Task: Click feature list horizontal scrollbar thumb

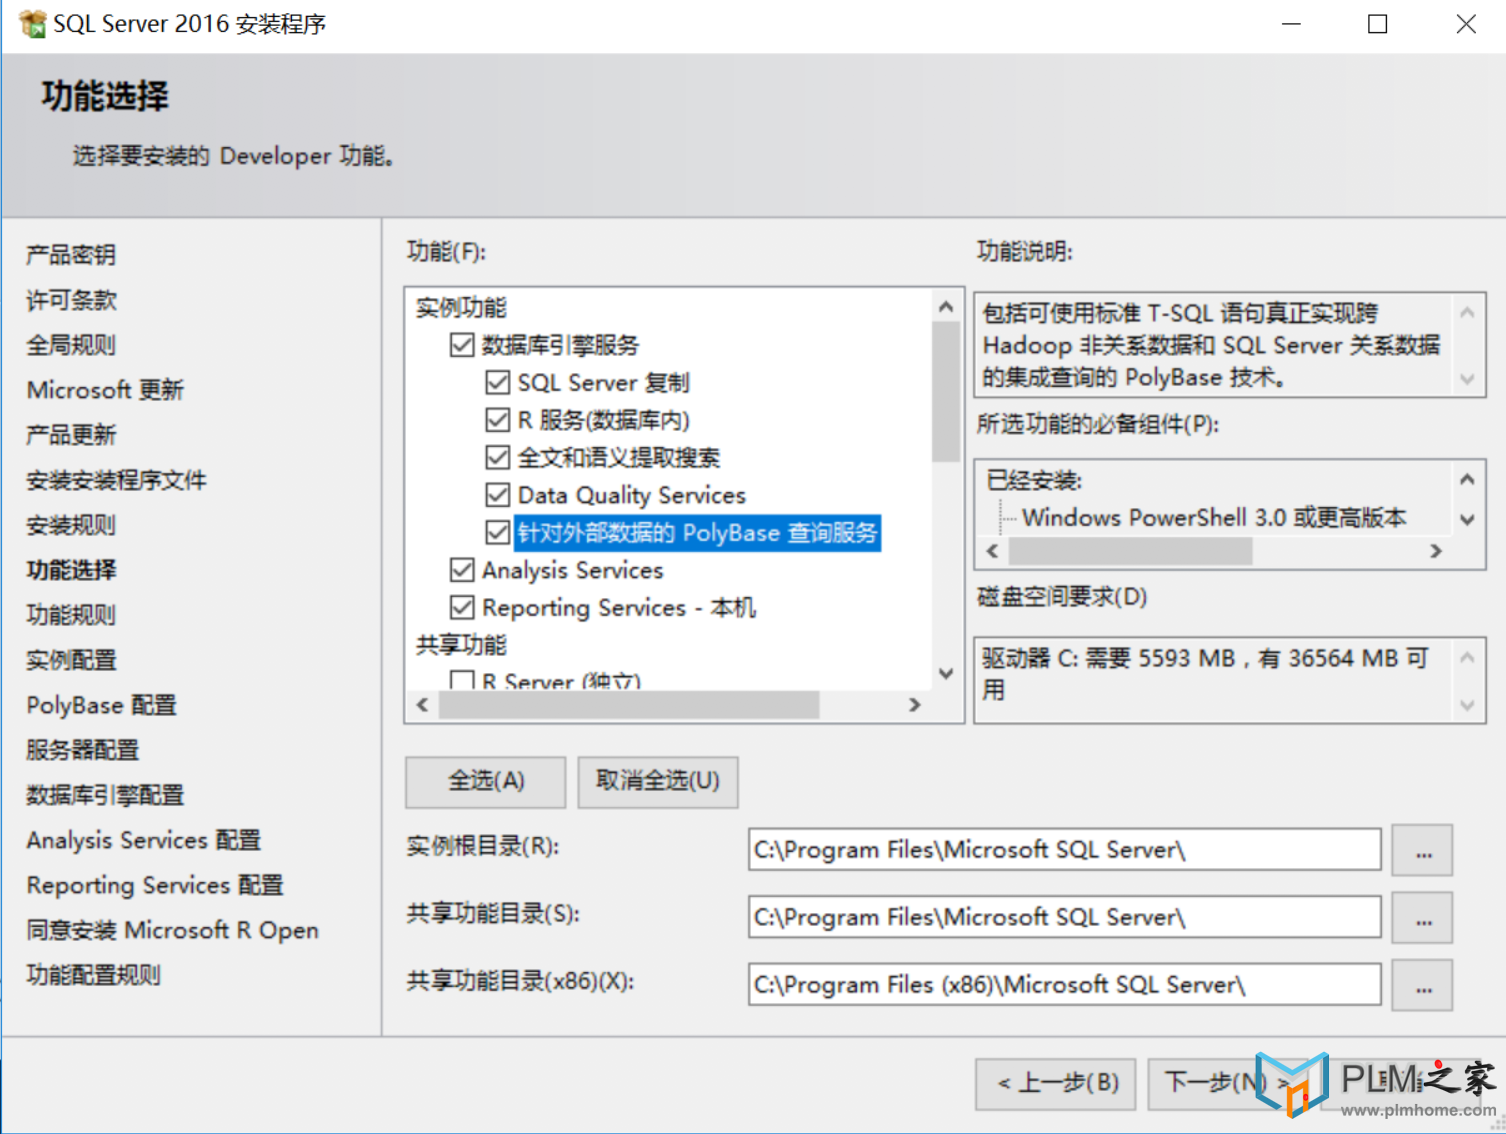Action: point(629,705)
